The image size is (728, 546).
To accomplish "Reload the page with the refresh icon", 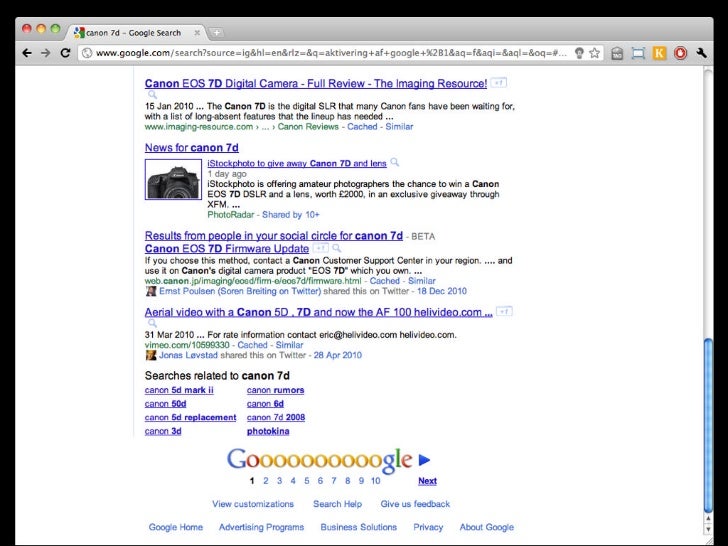I will [x=65, y=53].
